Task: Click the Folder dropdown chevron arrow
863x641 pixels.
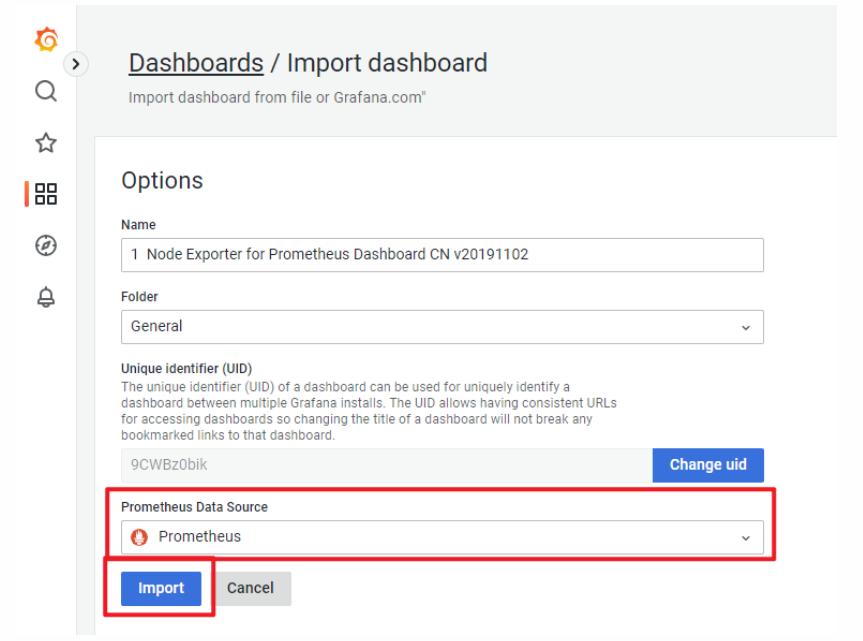Action: pyautogui.click(x=746, y=327)
